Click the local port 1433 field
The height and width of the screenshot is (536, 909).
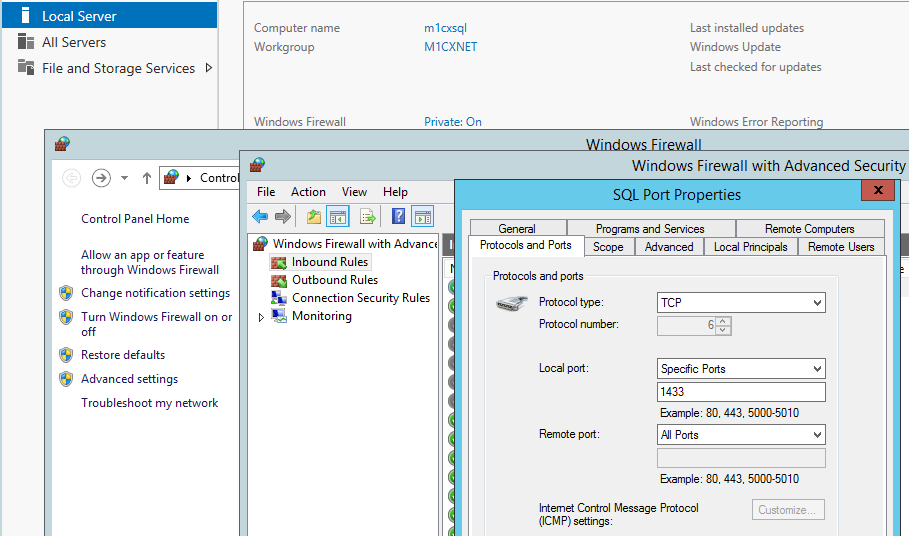[741, 392]
